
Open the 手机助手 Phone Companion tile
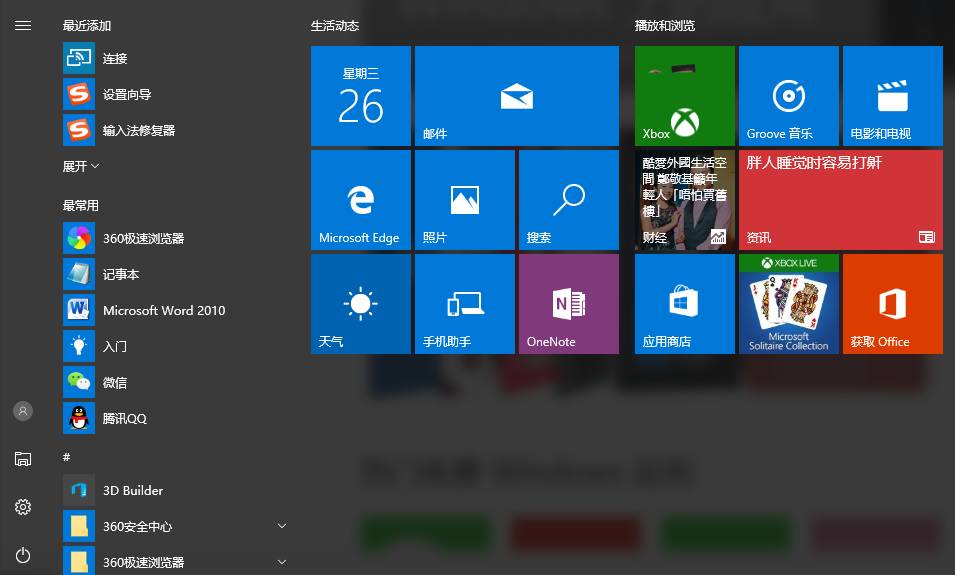tap(465, 304)
